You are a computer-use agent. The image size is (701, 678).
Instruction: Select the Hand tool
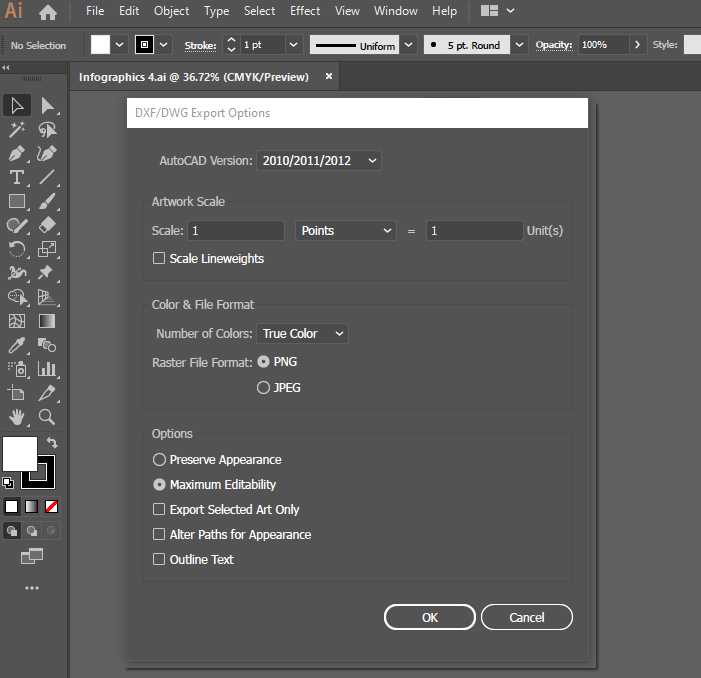pos(17,417)
